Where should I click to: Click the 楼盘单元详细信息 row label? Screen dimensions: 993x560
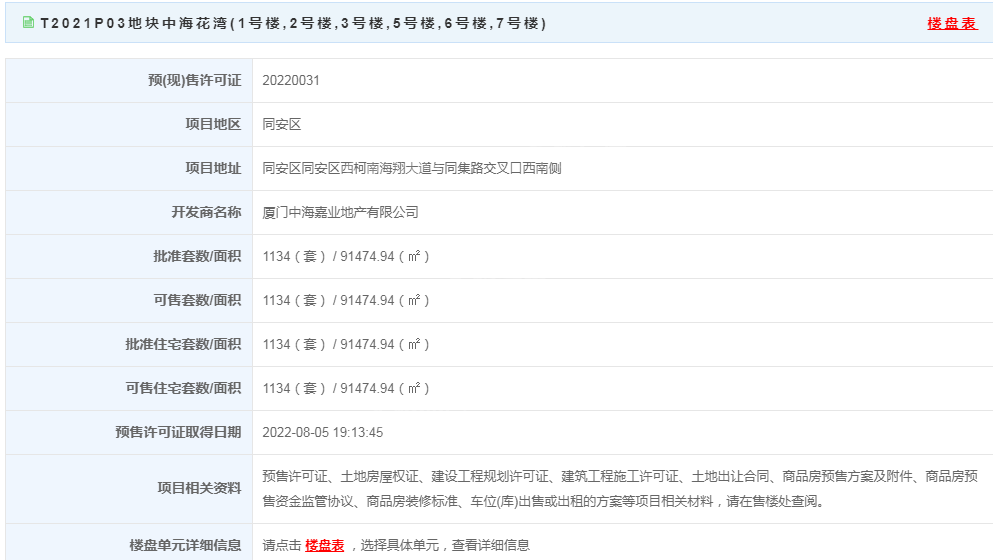185,545
